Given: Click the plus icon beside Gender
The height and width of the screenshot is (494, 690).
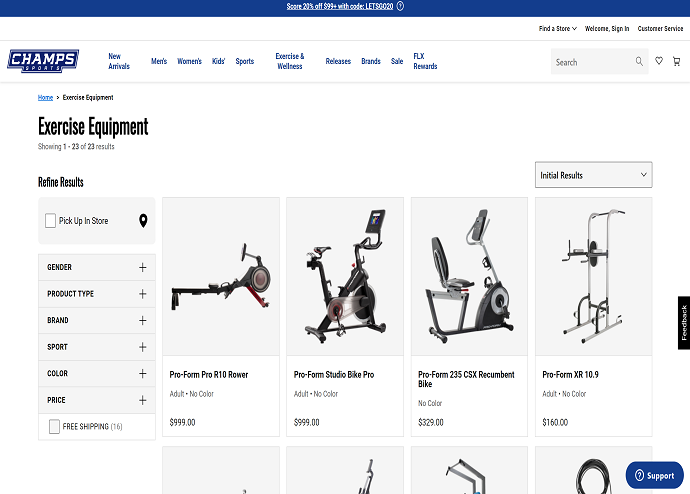Looking at the screenshot, I should coord(143,267).
